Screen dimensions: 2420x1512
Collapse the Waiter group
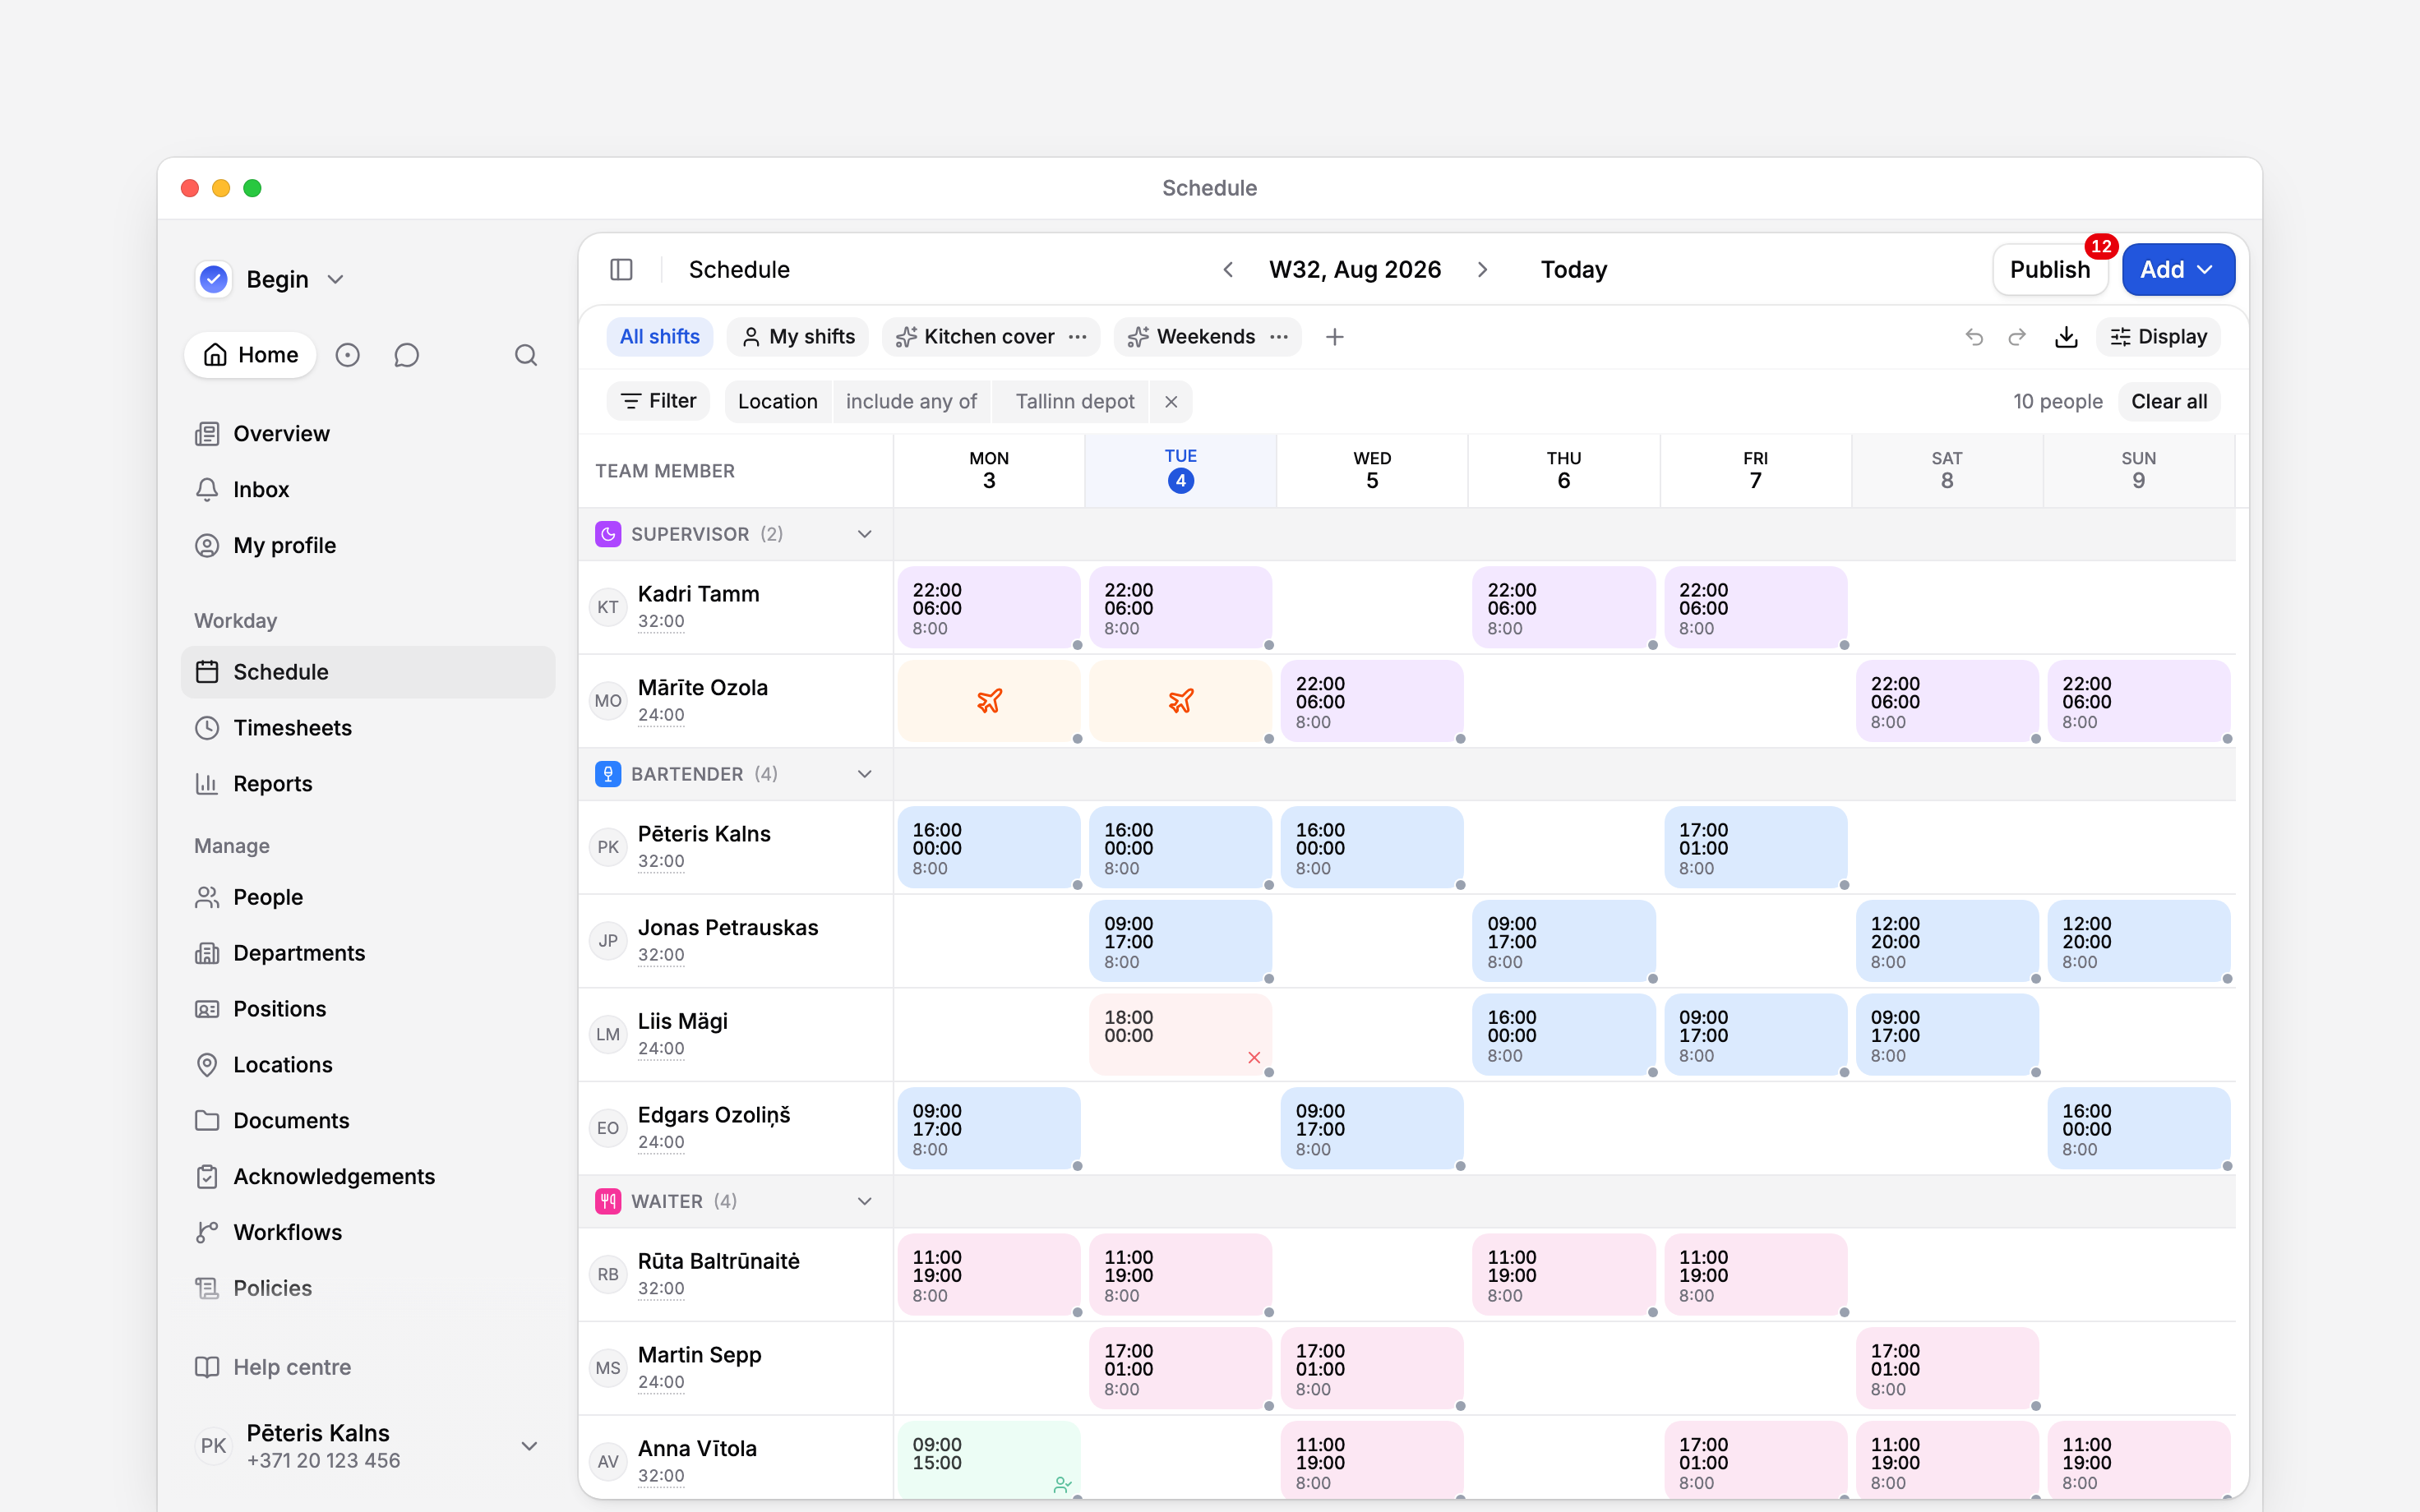tap(864, 1201)
